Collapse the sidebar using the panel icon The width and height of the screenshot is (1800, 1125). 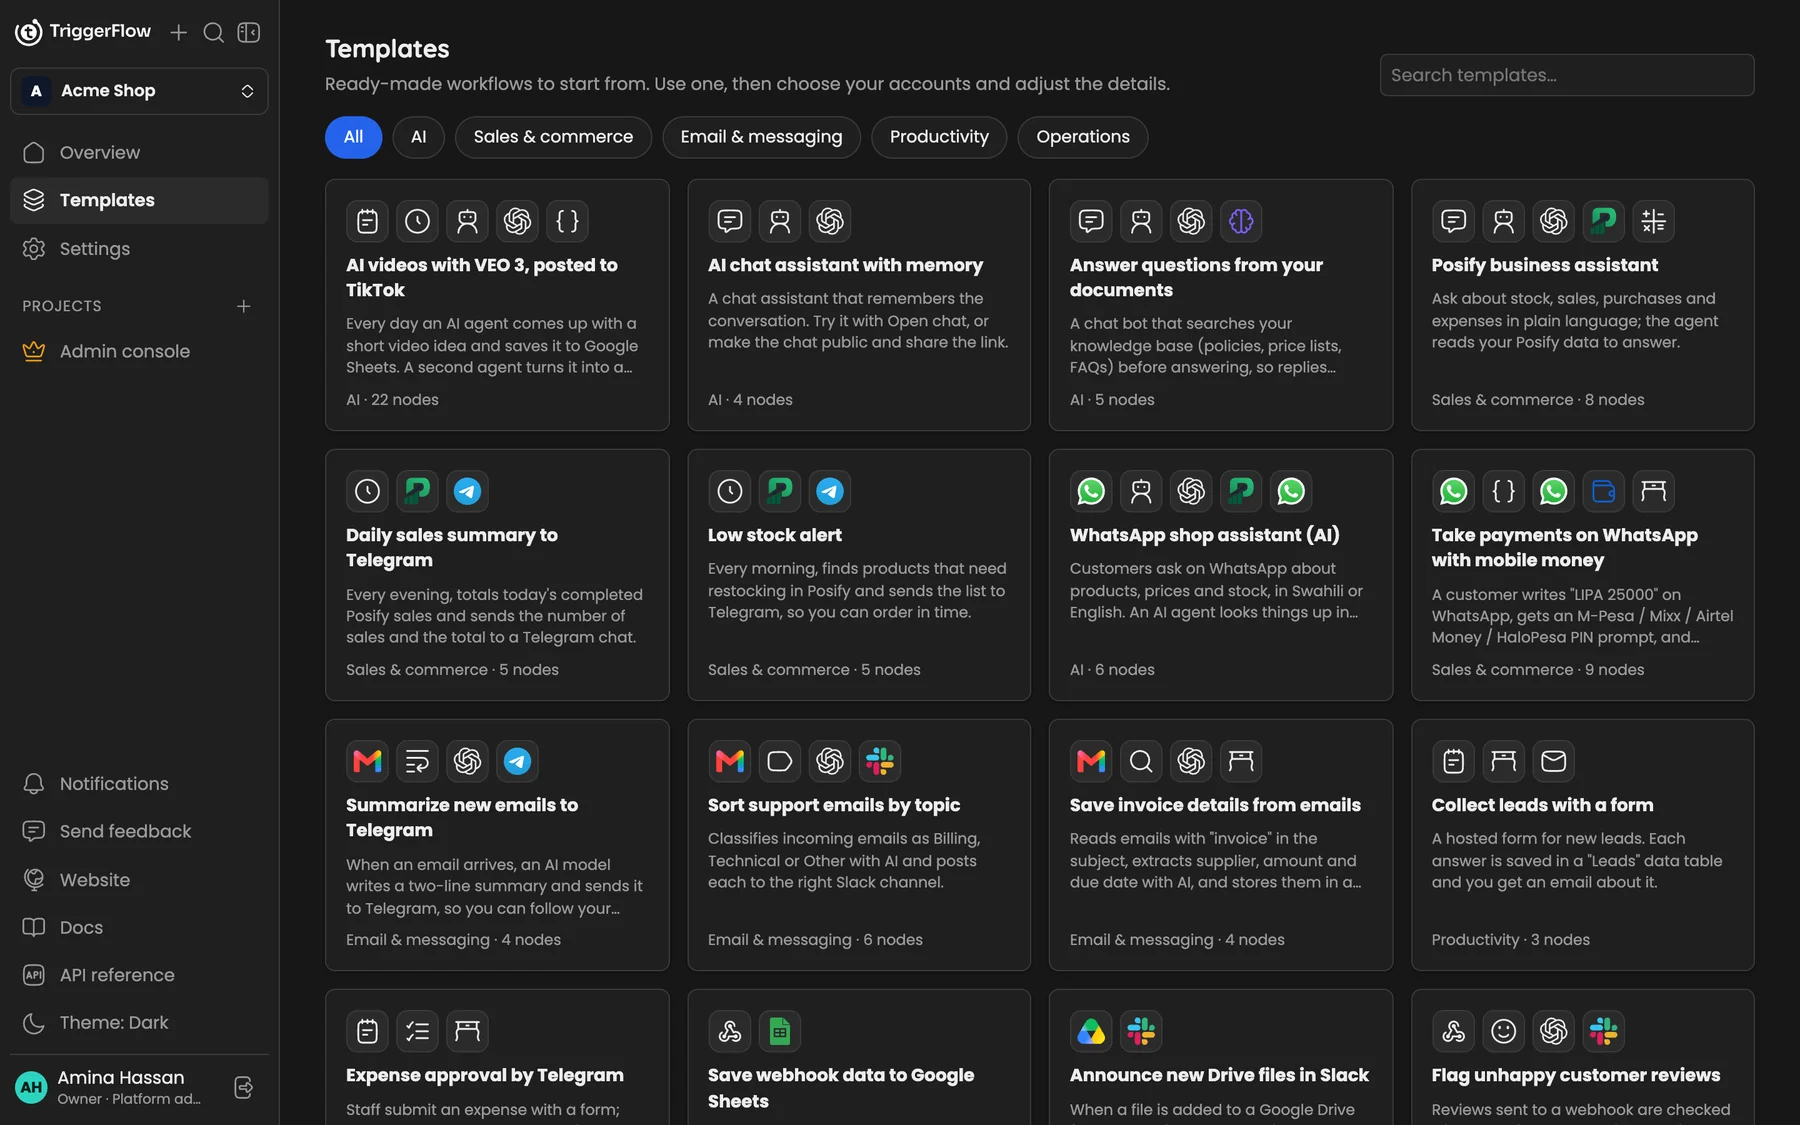pos(249,32)
